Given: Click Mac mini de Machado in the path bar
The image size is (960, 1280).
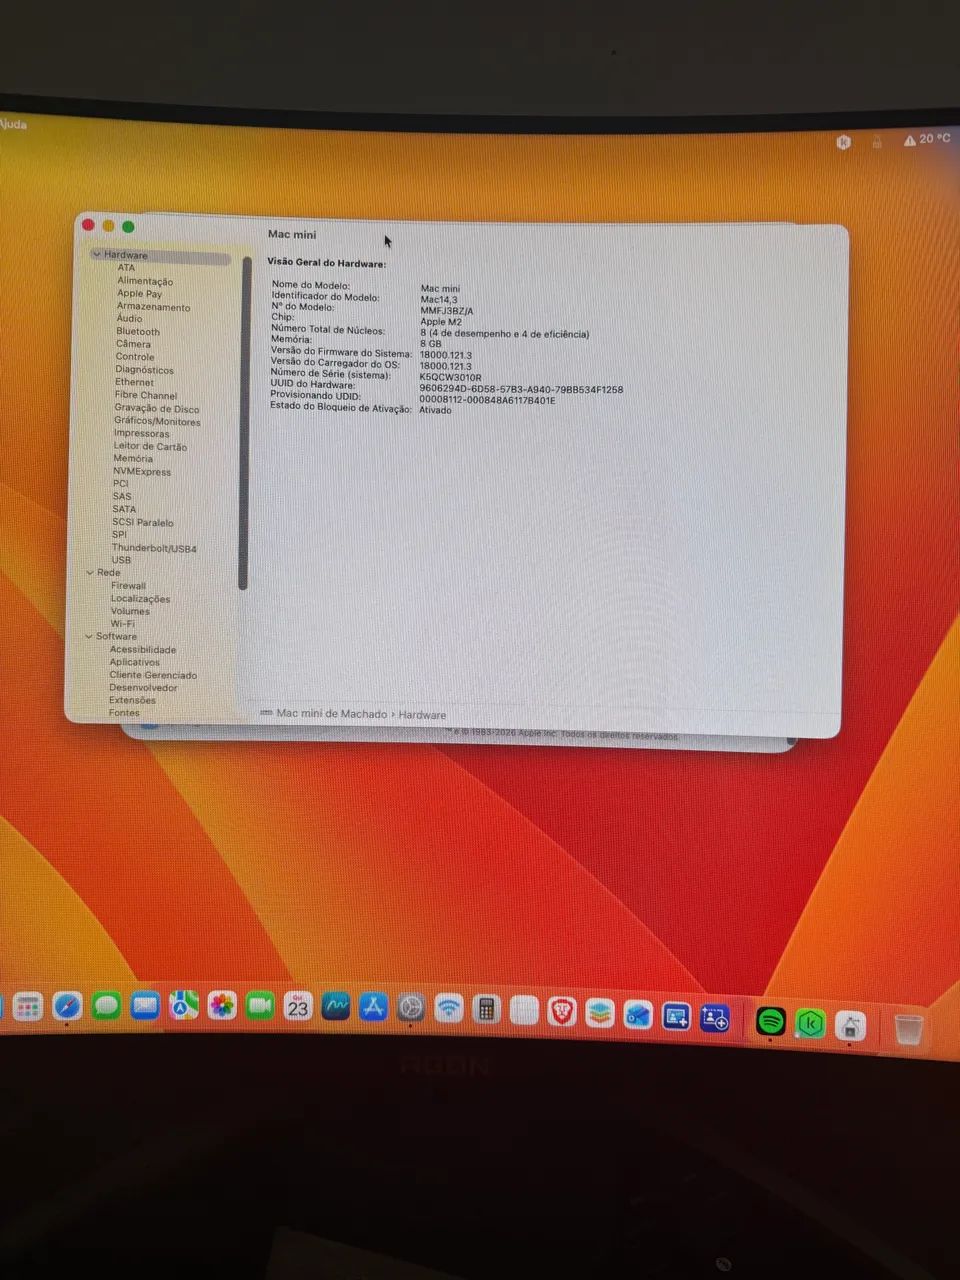Looking at the screenshot, I should click(331, 714).
